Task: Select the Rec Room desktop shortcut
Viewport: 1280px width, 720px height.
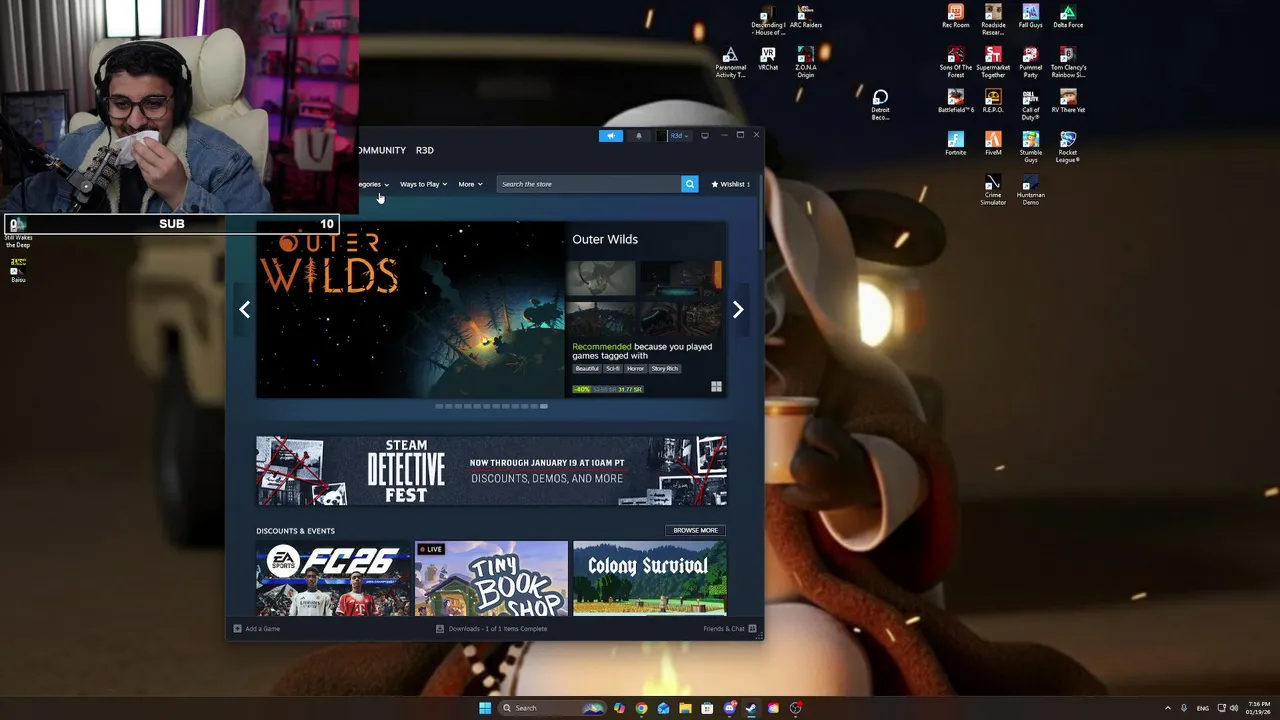Action: pos(956,17)
